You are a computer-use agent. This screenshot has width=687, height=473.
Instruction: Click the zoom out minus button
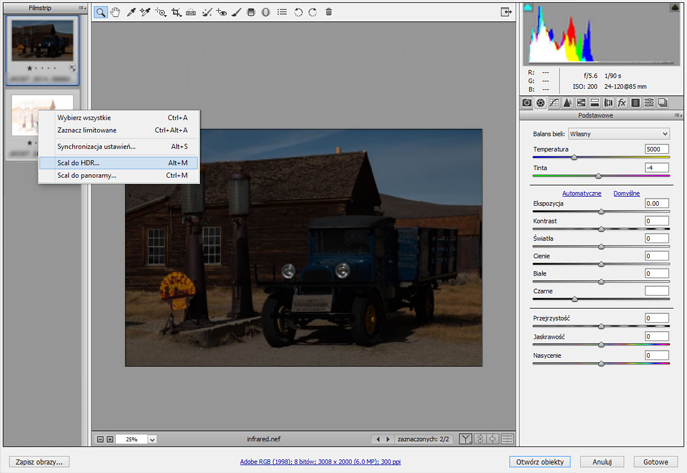(100, 439)
